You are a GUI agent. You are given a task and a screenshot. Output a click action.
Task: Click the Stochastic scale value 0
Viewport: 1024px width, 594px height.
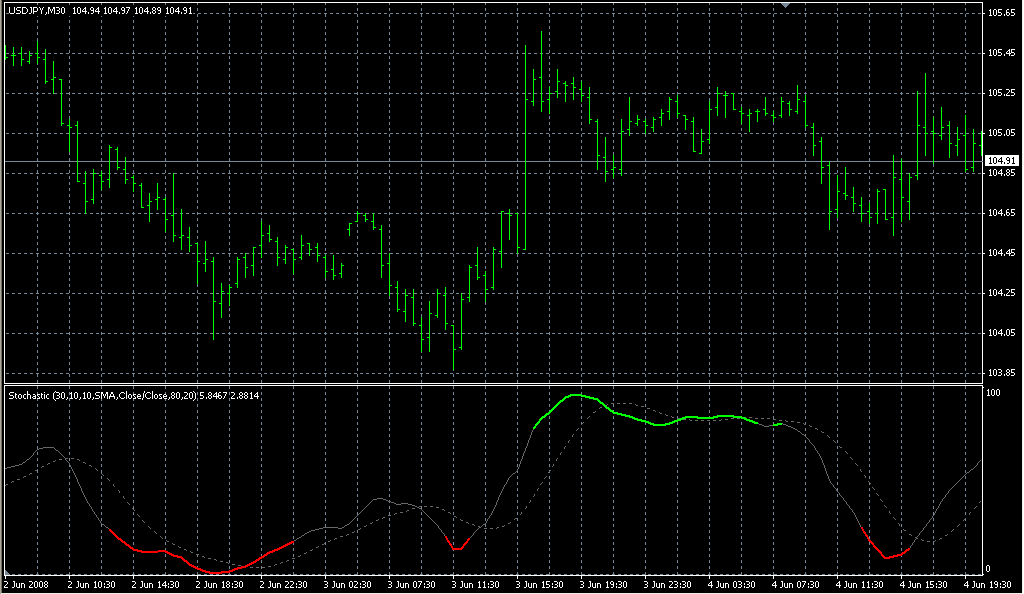[x=990, y=570]
